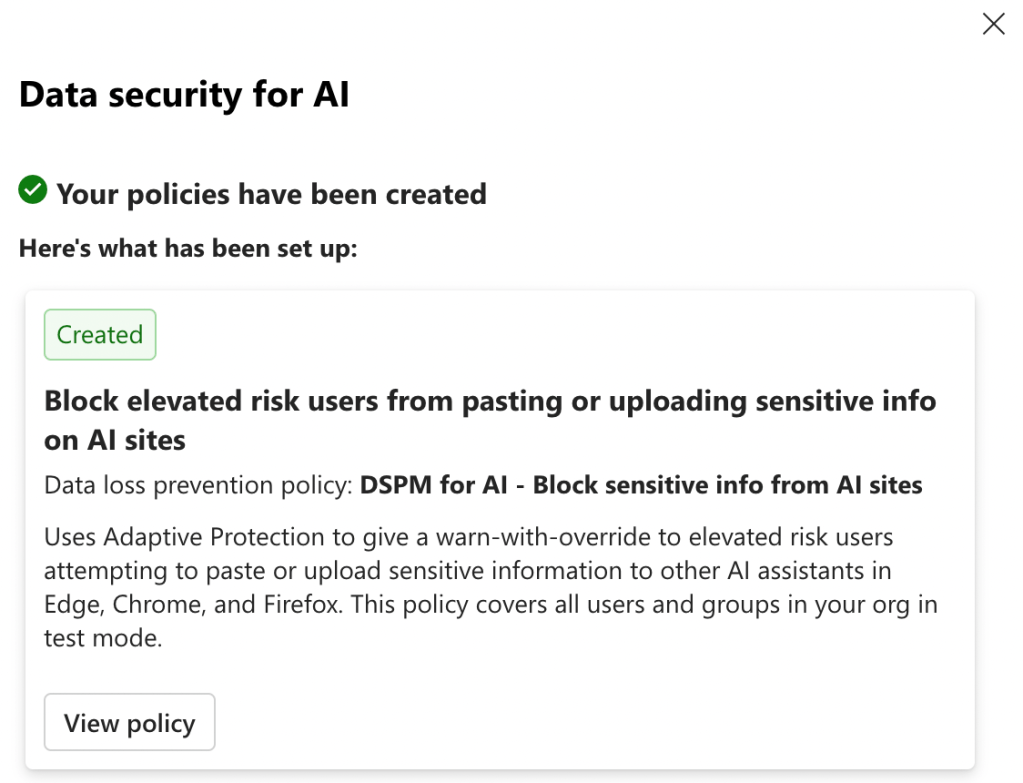This screenshot has width=1023, height=783.
Task: Click the green Created status badge
Action: (100, 335)
